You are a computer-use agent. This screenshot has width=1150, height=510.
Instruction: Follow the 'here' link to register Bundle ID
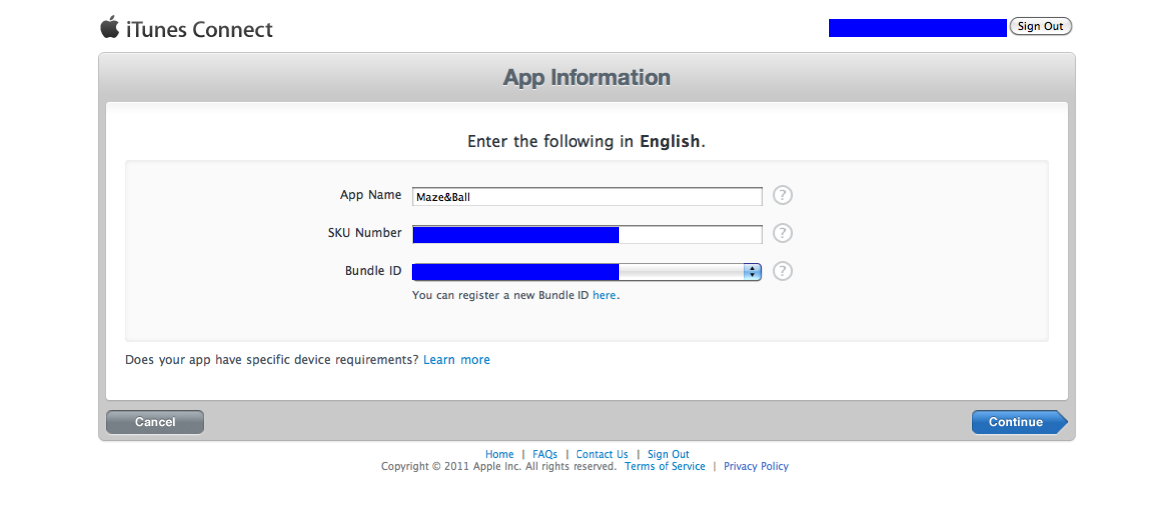(604, 295)
